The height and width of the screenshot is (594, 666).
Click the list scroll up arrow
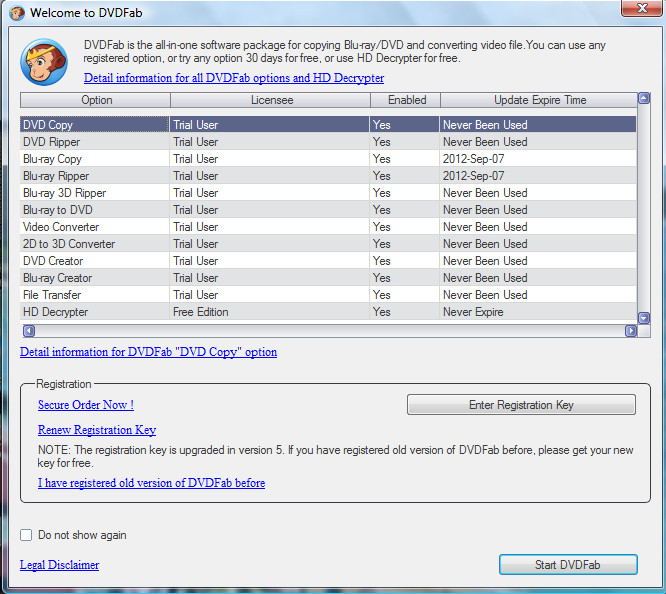[x=644, y=99]
